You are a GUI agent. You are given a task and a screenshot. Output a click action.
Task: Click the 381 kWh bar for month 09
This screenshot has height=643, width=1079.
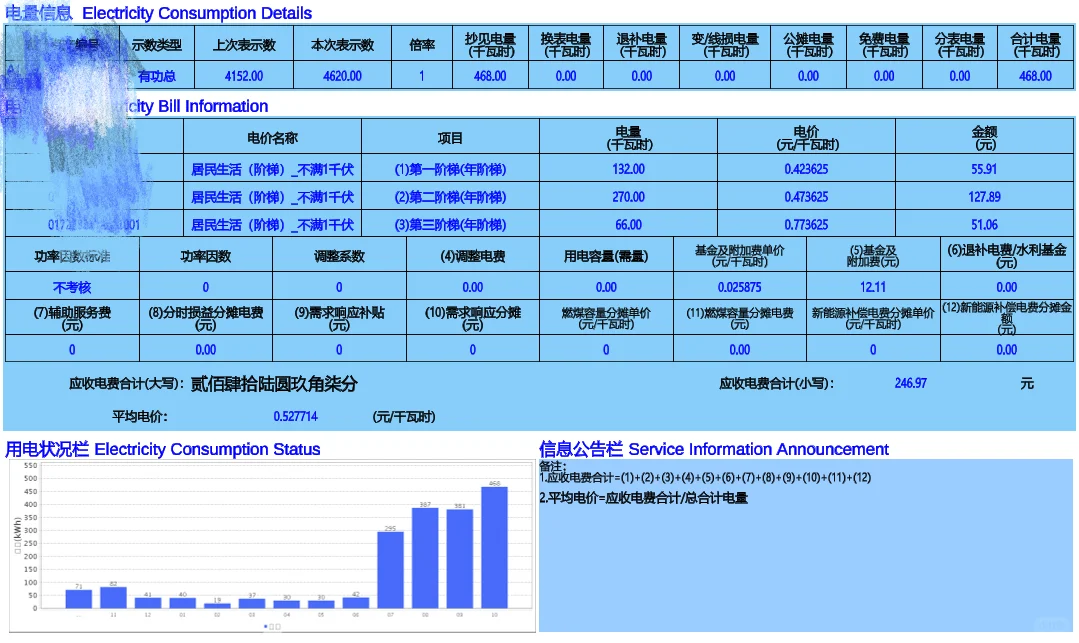(458, 558)
